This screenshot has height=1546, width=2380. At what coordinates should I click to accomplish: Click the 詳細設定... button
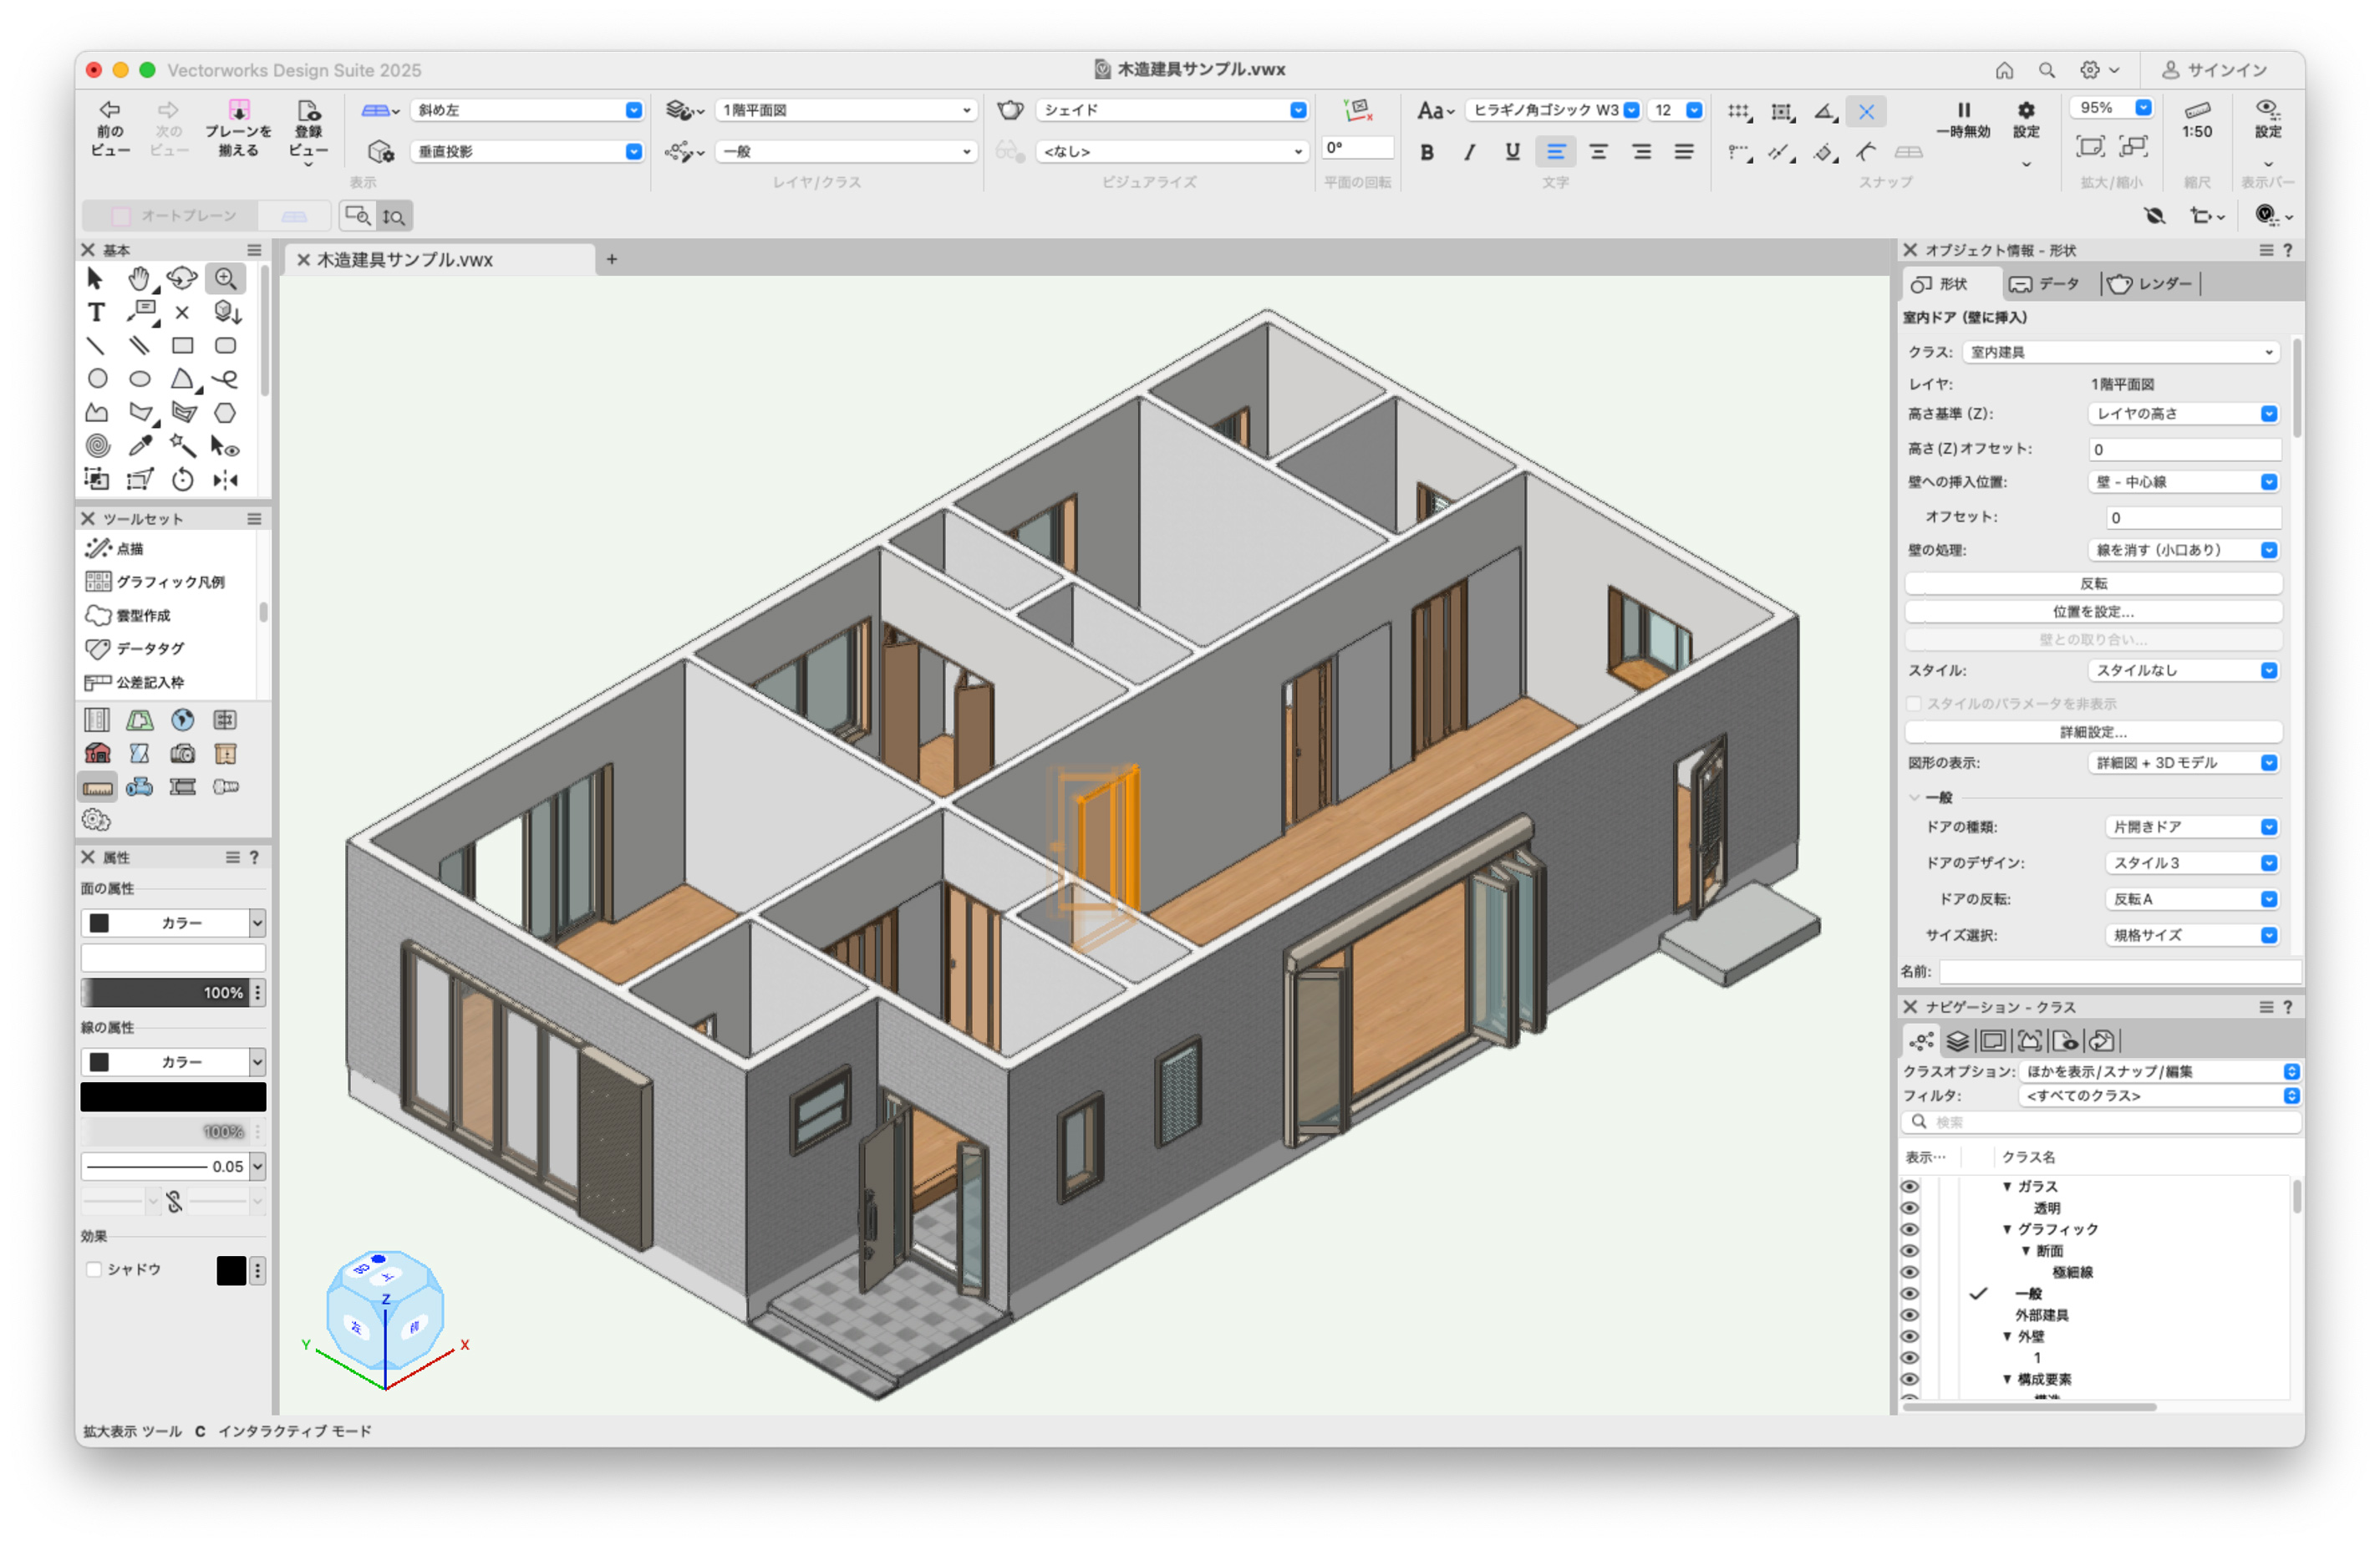coord(2093,732)
